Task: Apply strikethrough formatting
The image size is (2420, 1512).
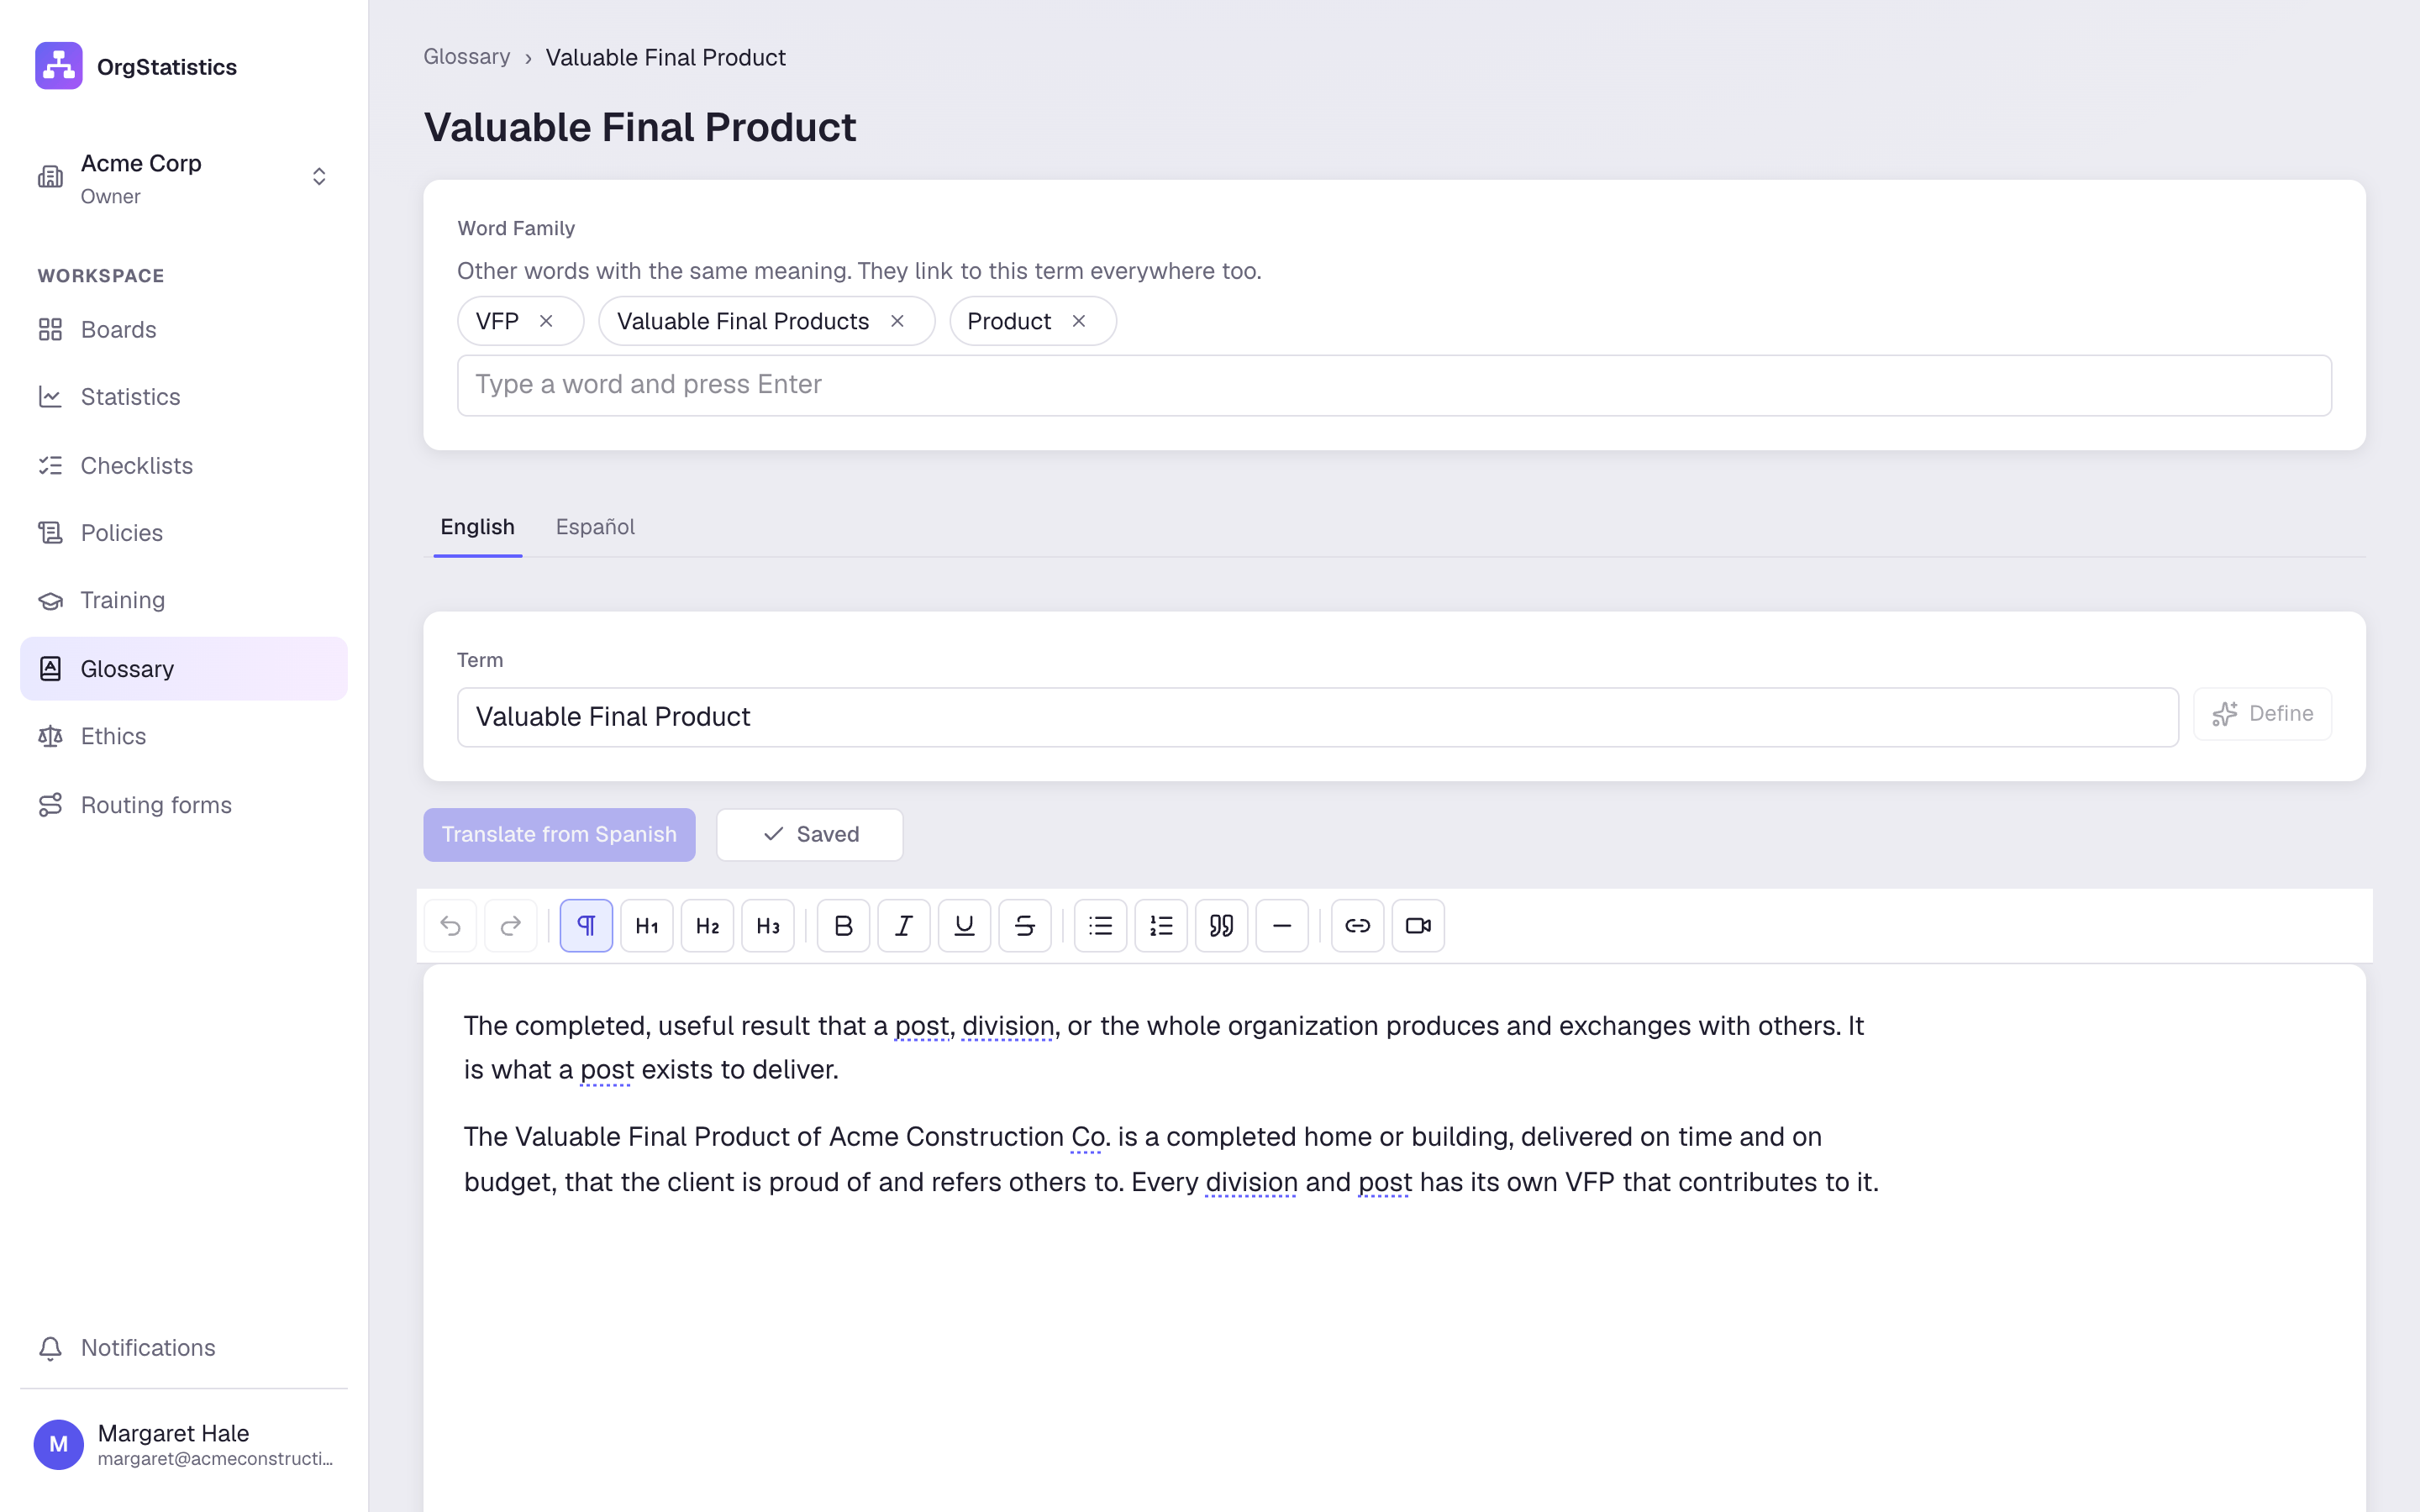Action: (x=1024, y=925)
